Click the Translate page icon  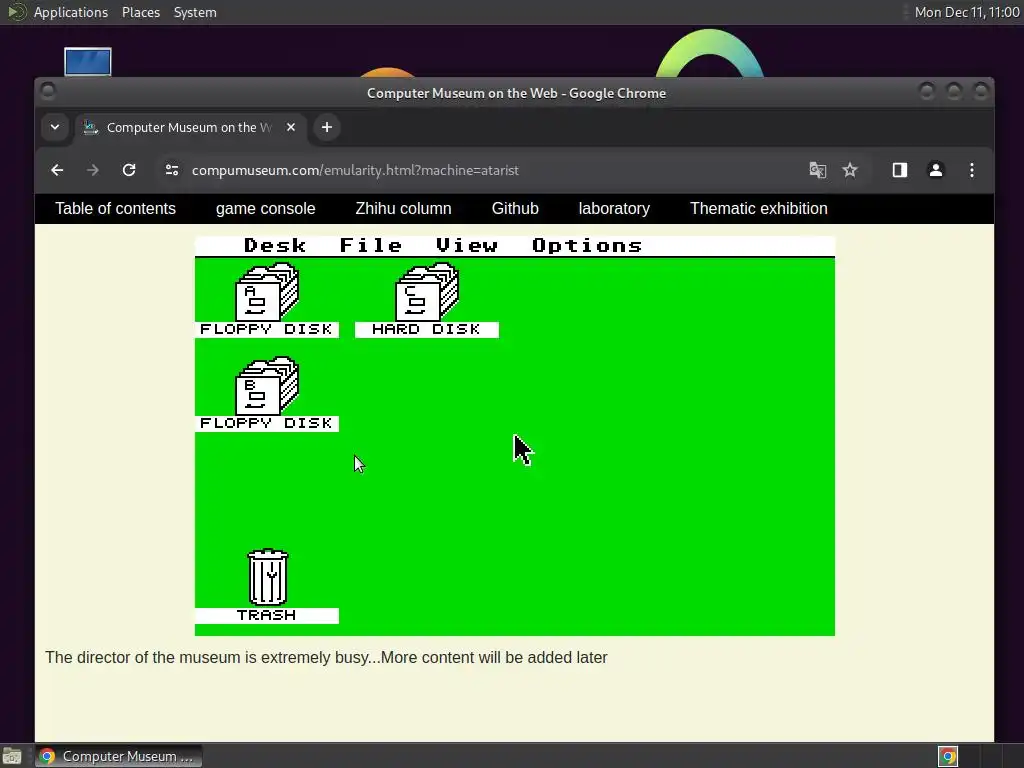point(818,170)
